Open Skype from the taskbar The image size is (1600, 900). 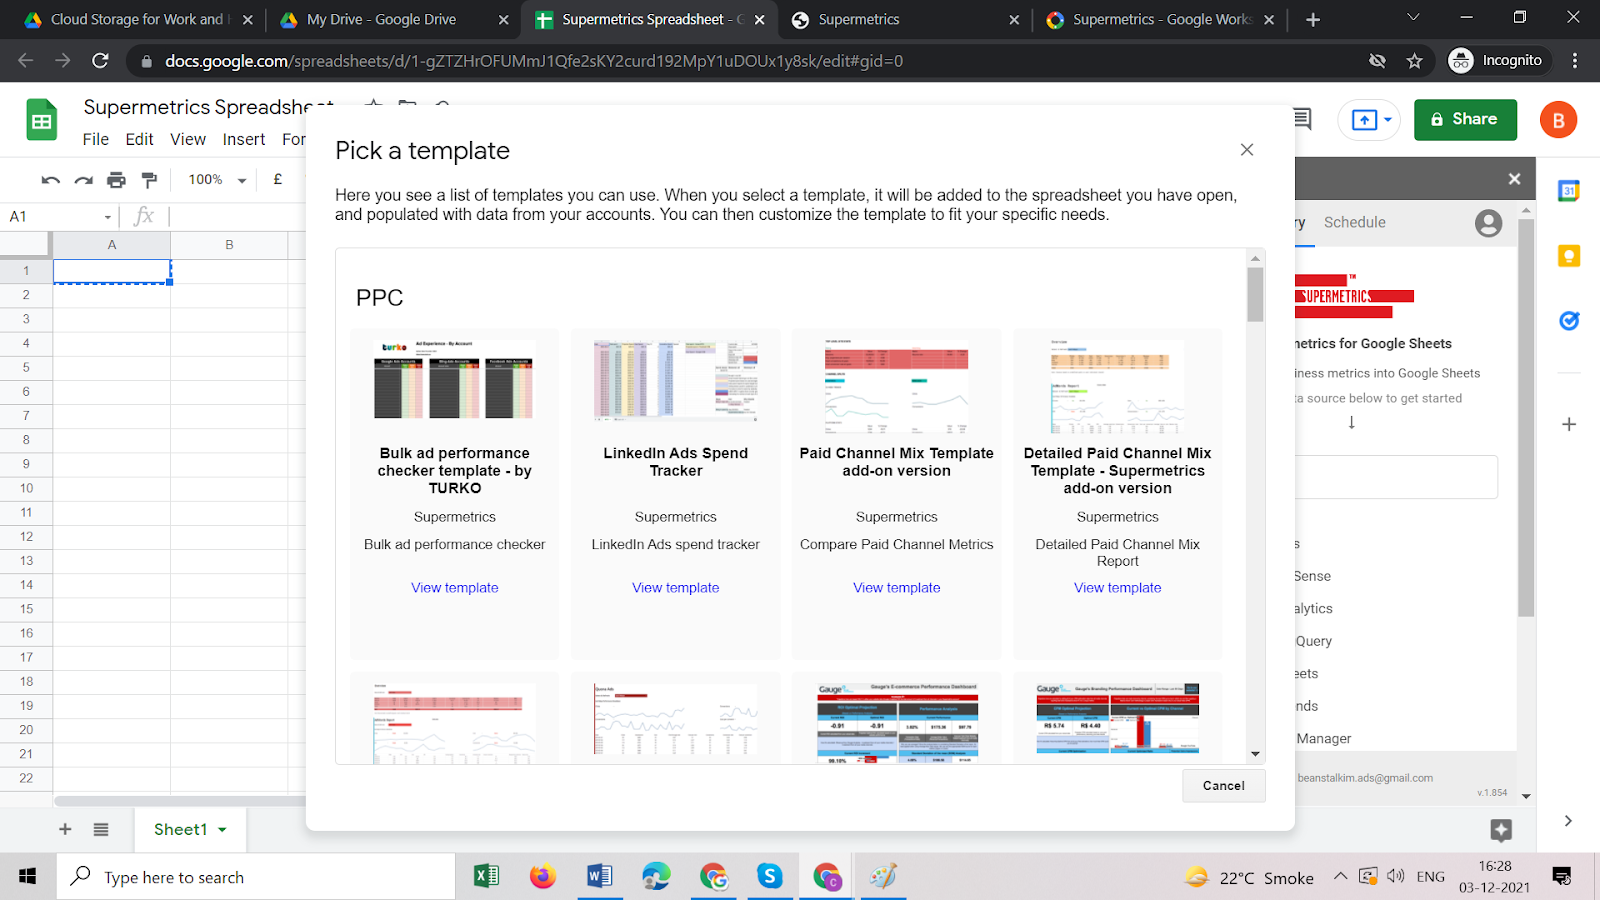tap(770, 877)
